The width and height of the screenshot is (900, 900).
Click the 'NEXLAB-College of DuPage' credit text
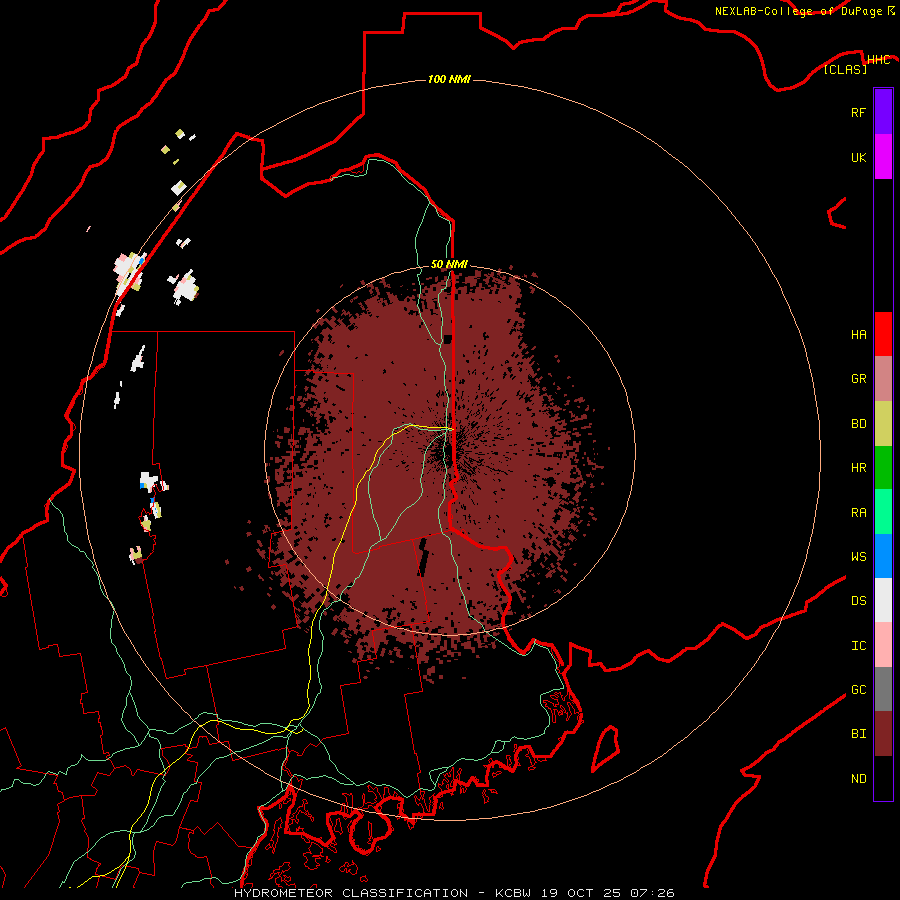click(x=798, y=11)
